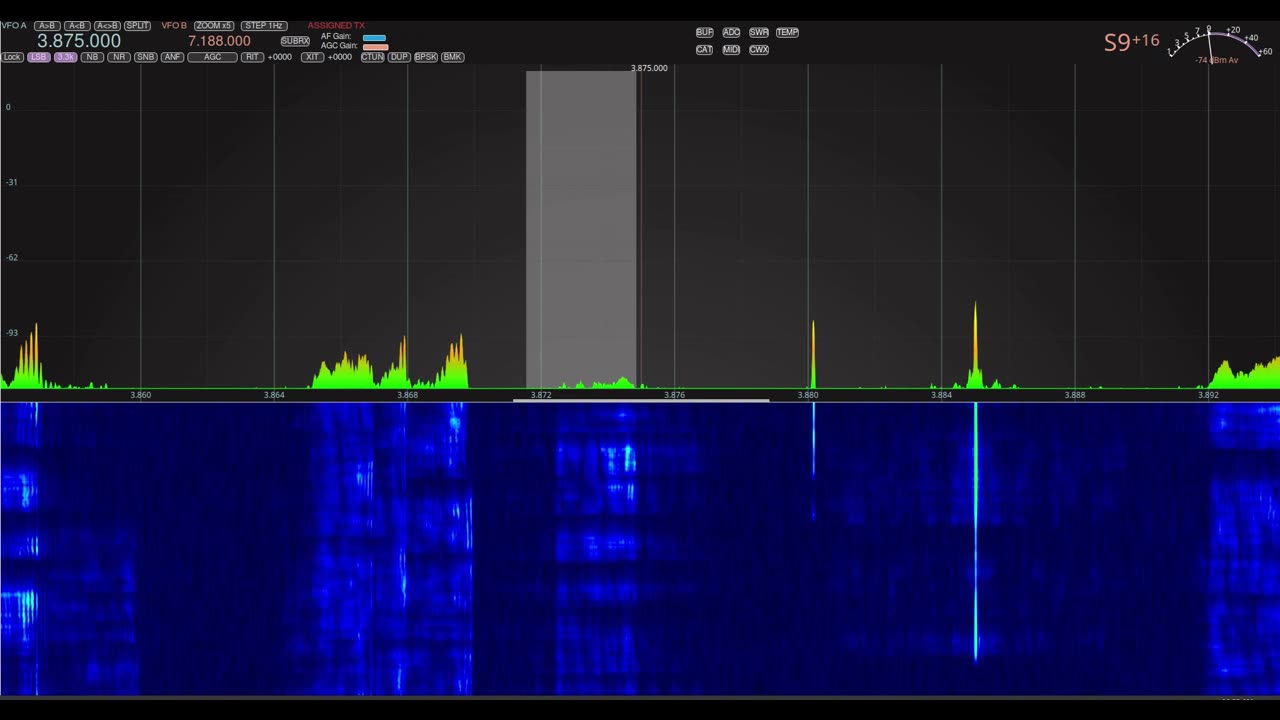Viewport: 1280px width, 720px height.
Task: Click the 3.860 frequency scale label
Action: [x=141, y=395]
